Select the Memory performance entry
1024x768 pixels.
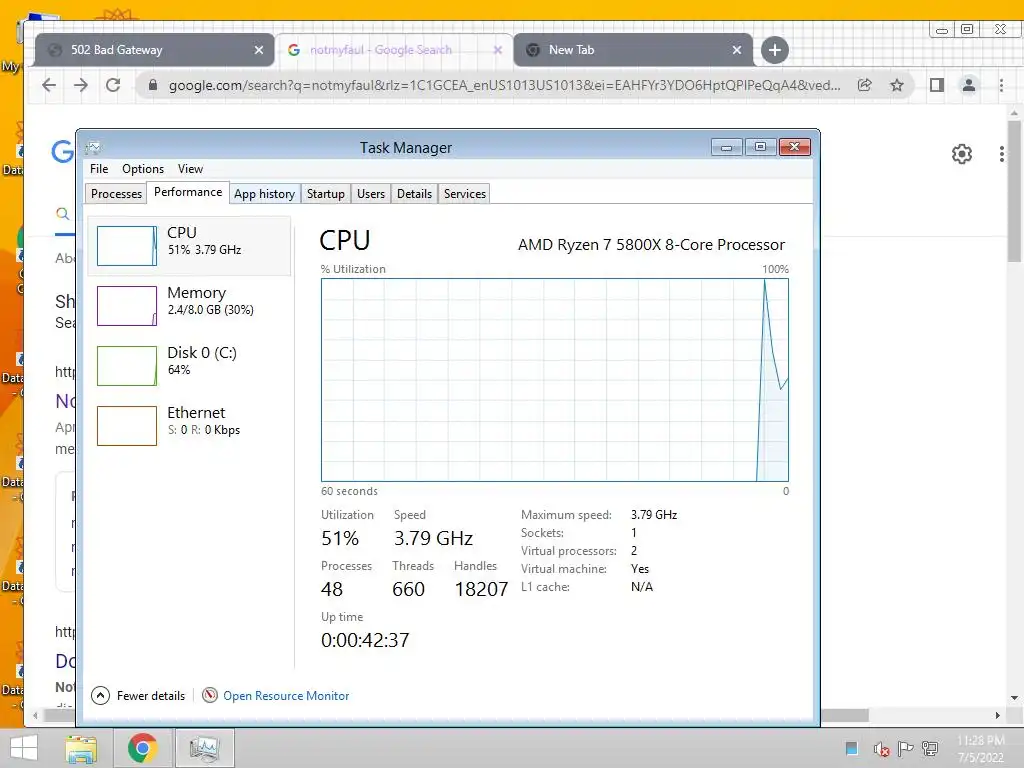pyautogui.click(x=189, y=306)
